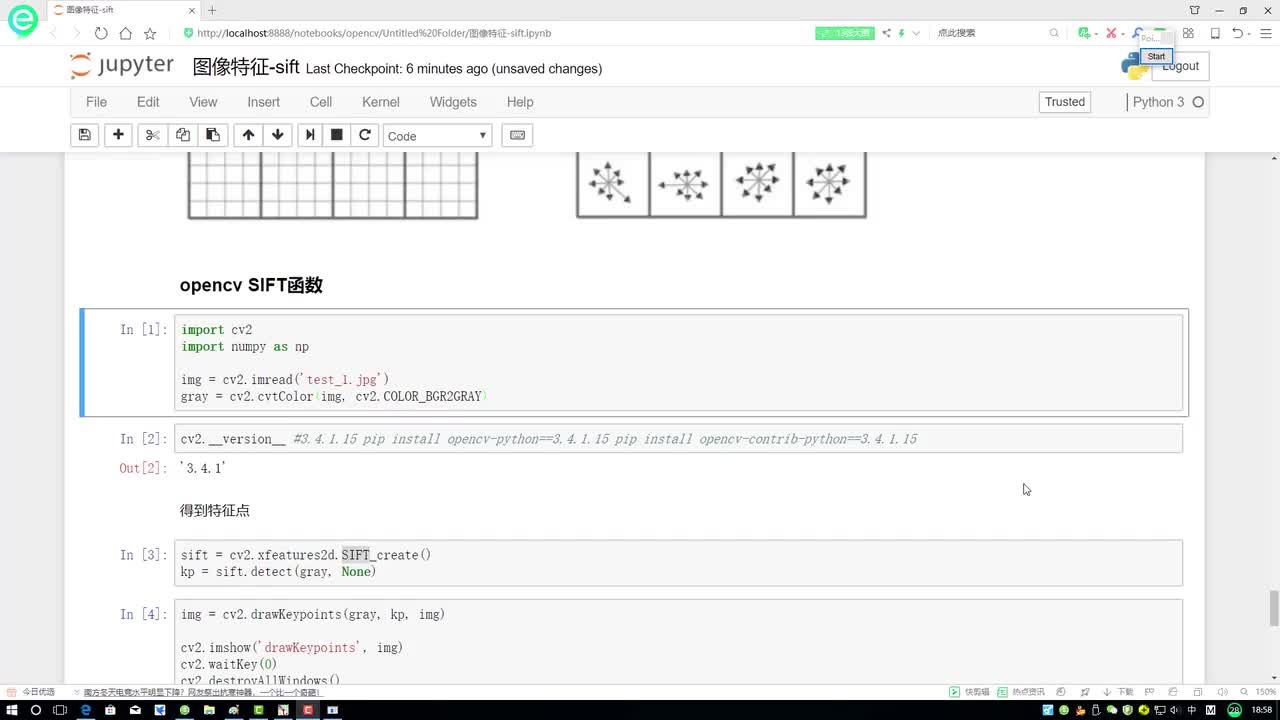
Task: Open the View menu
Action: pyautogui.click(x=203, y=102)
